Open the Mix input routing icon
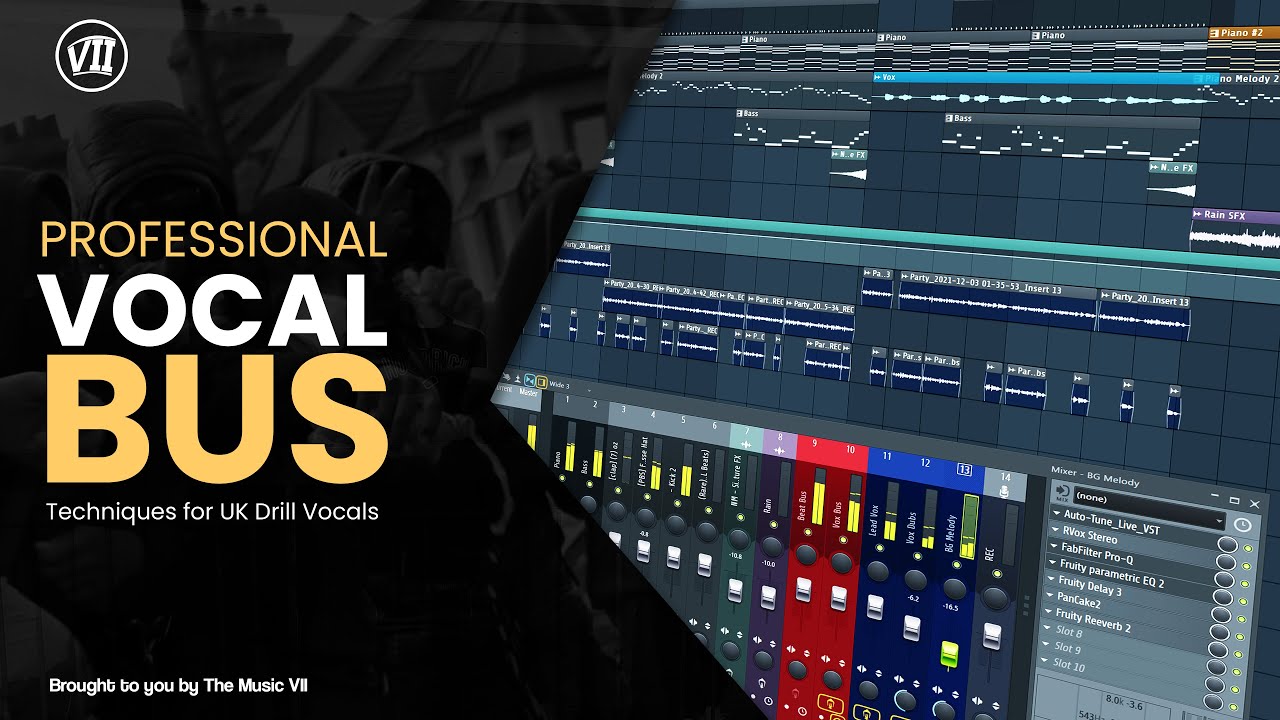The width and height of the screenshot is (1280, 720). point(1063,493)
